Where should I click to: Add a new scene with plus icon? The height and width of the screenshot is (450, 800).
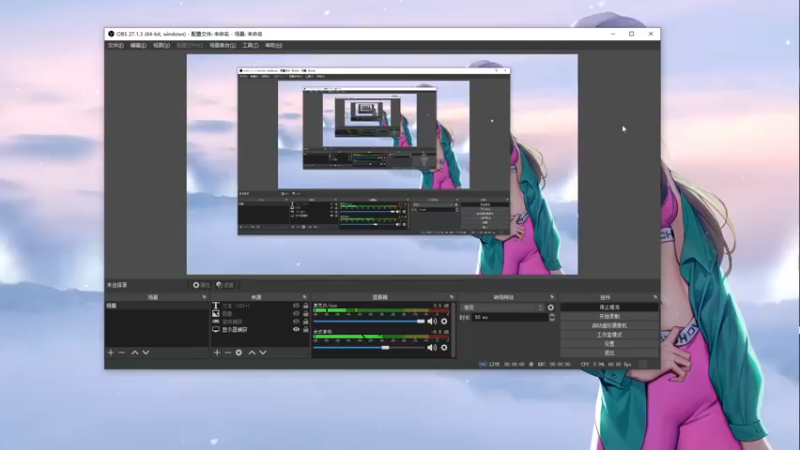click(x=111, y=353)
